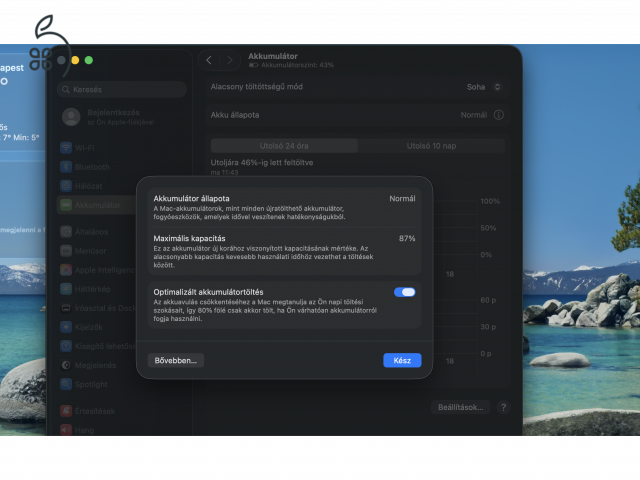Switch to Utolsó 24 óra tab
Viewport: 640px width, 480px height.
pyautogui.click(x=284, y=146)
